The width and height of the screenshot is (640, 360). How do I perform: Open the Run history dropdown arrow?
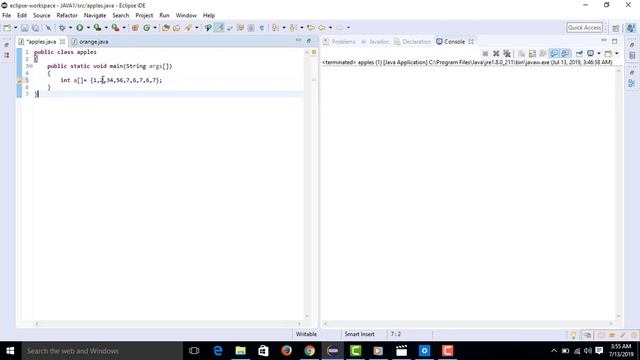pos(88,28)
